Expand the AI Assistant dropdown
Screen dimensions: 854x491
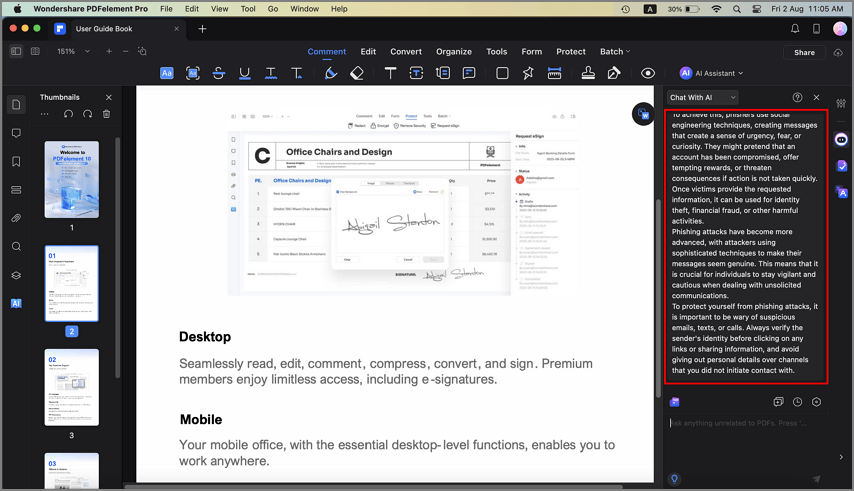[711, 73]
